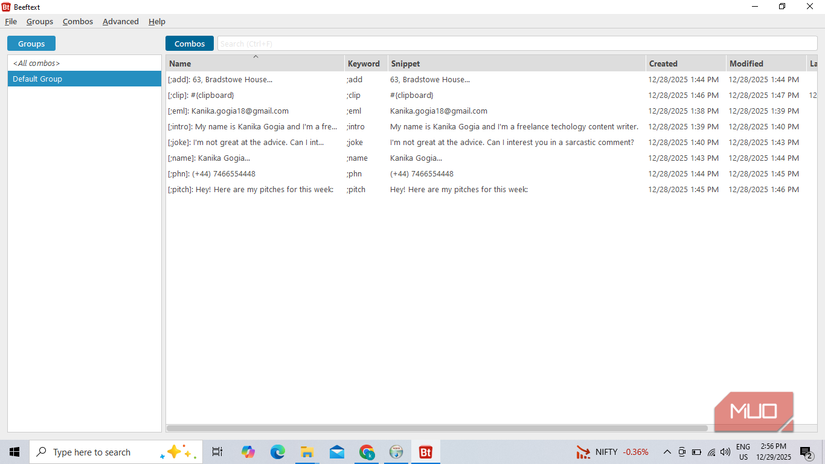The width and height of the screenshot is (825, 464).
Task: Select the [;pitch] combo row
Action: pyautogui.click(x=491, y=190)
